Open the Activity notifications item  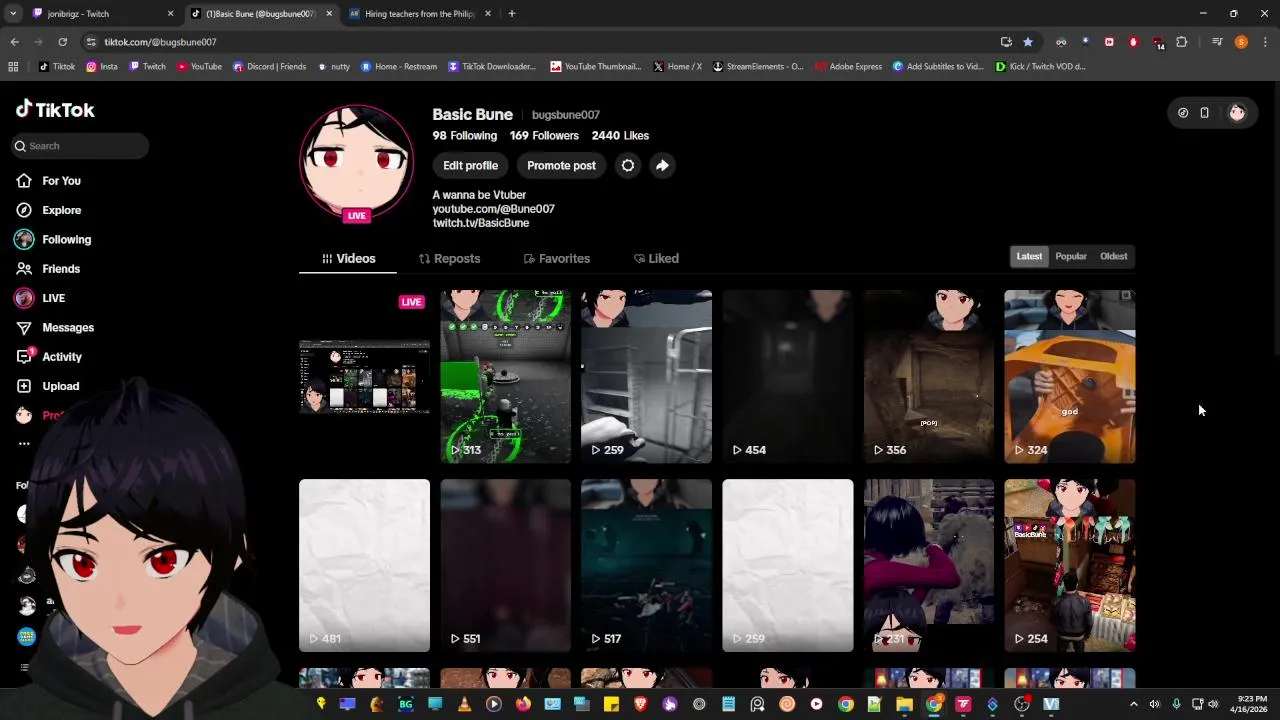click(48, 357)
